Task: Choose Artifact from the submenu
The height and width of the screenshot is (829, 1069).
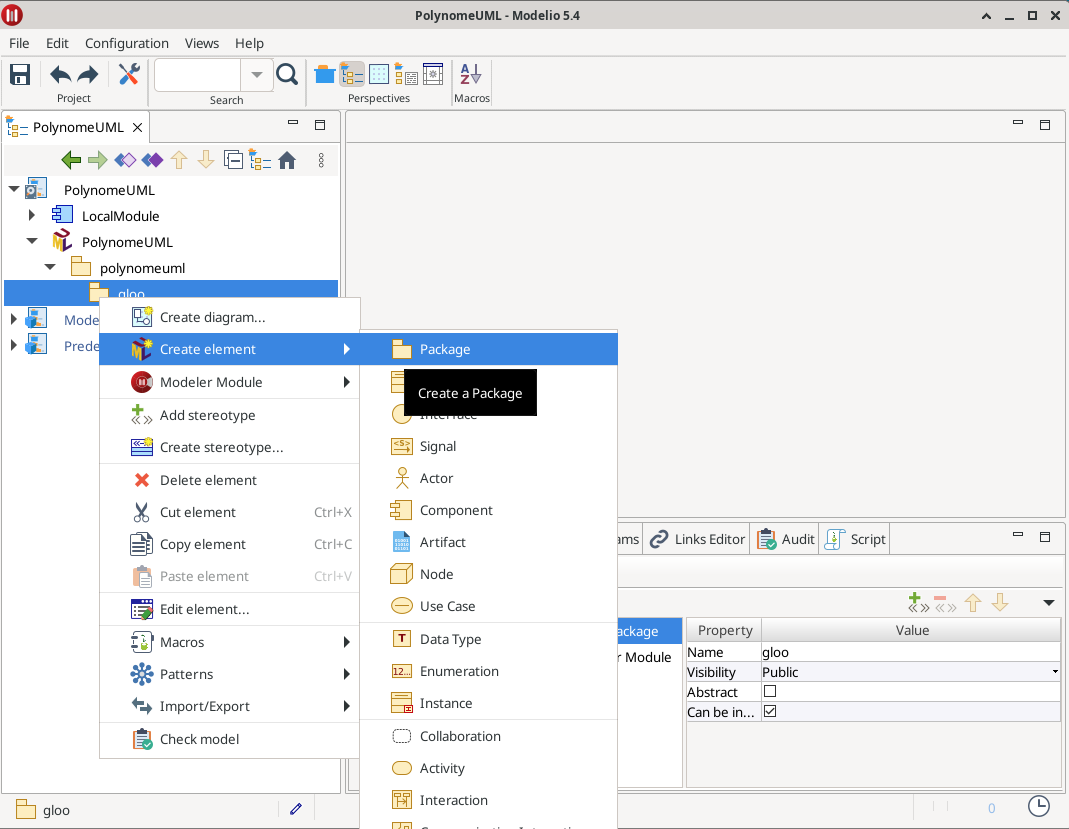Action: point(488,542)
